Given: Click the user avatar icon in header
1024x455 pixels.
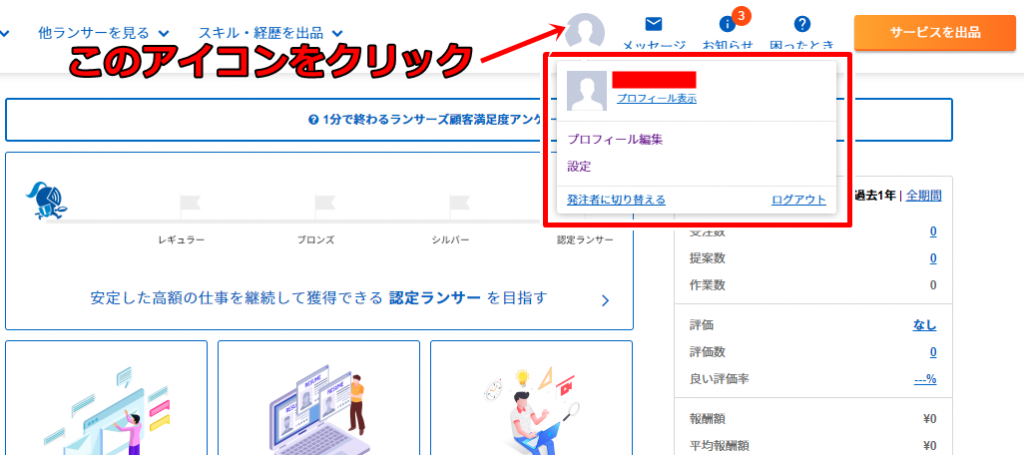Looking at the screenshot, I should (584, 33).
